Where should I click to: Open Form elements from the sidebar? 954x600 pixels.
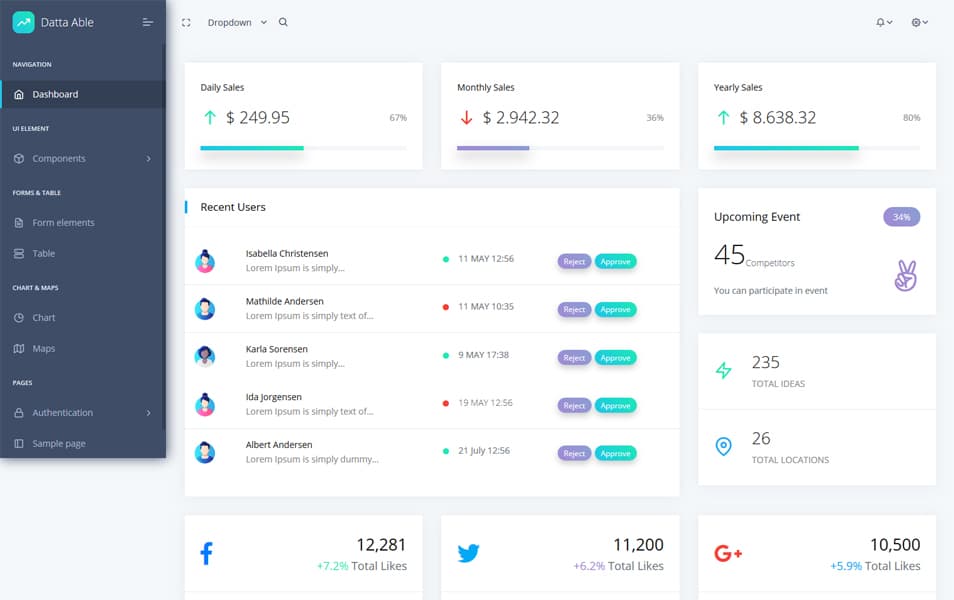point(63,222)
